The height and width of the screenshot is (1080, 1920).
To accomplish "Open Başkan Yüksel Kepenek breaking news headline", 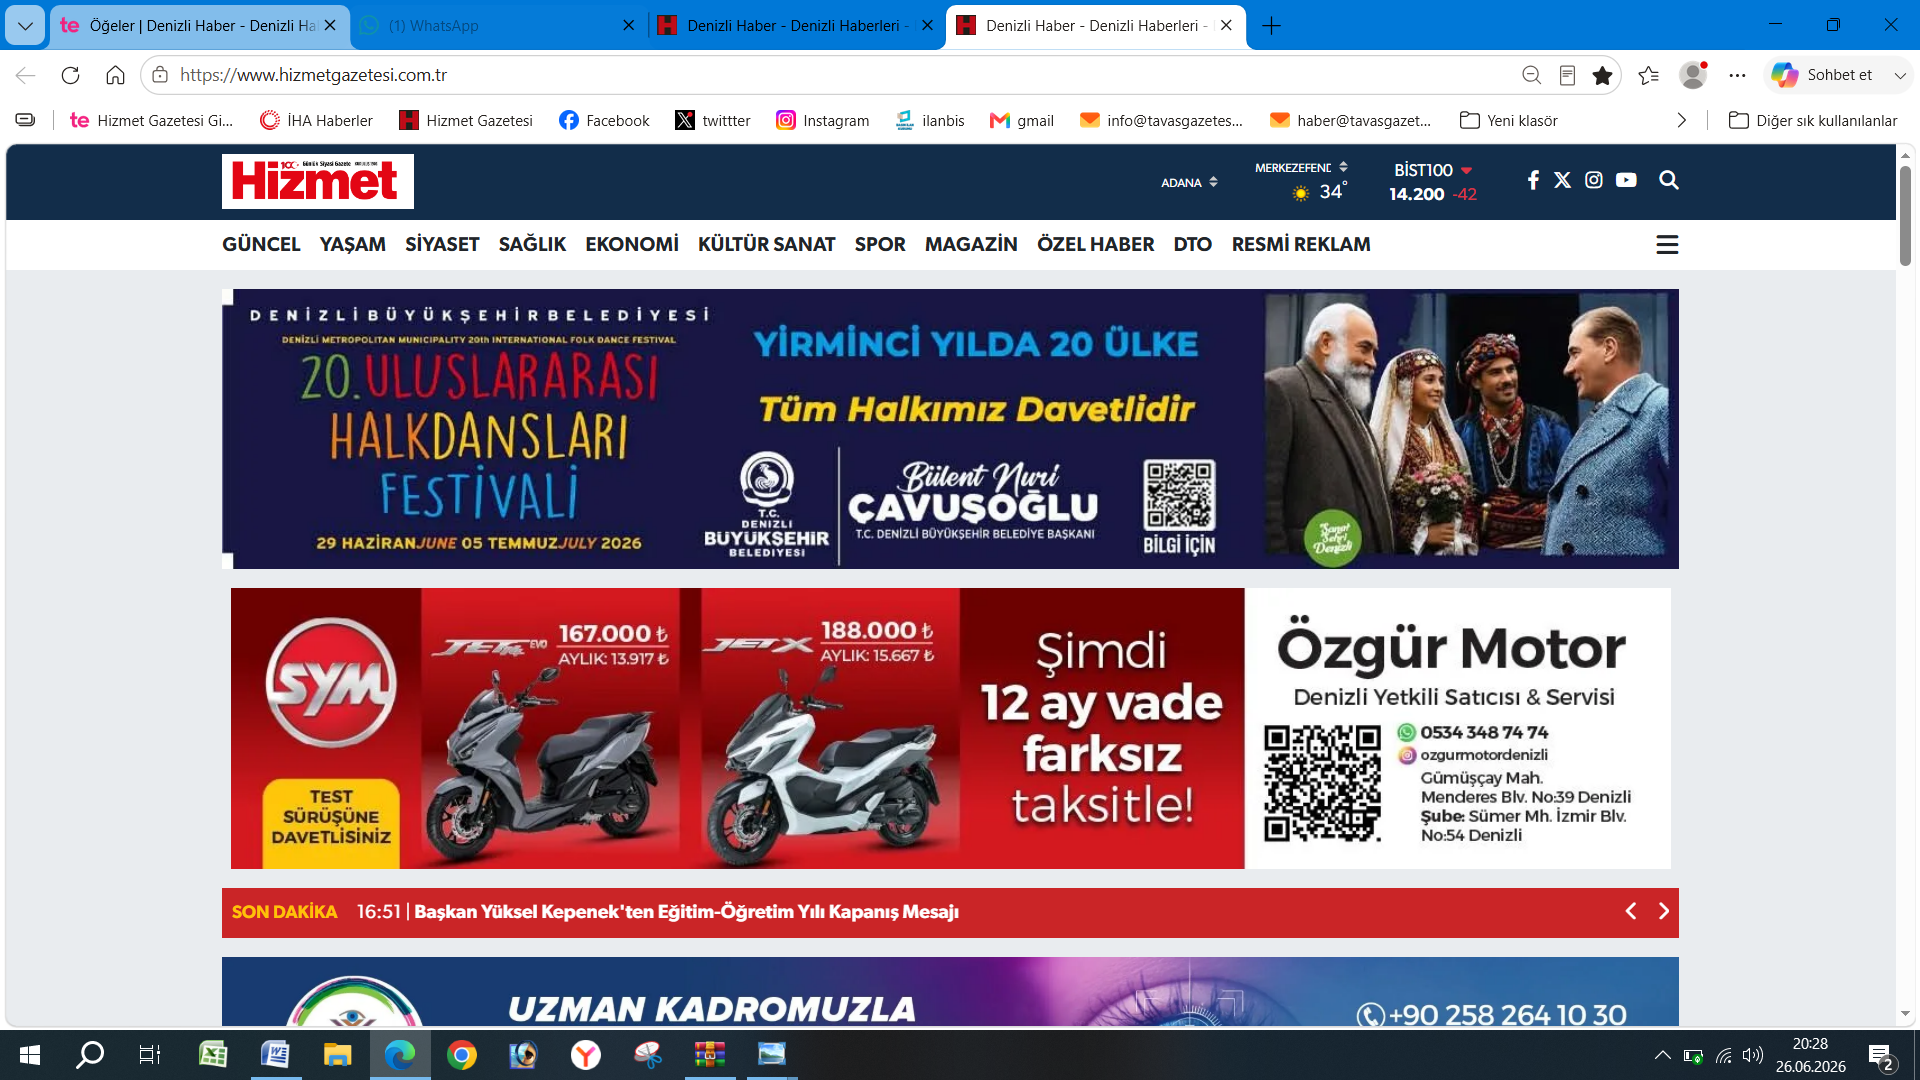I will pos(685,912).
